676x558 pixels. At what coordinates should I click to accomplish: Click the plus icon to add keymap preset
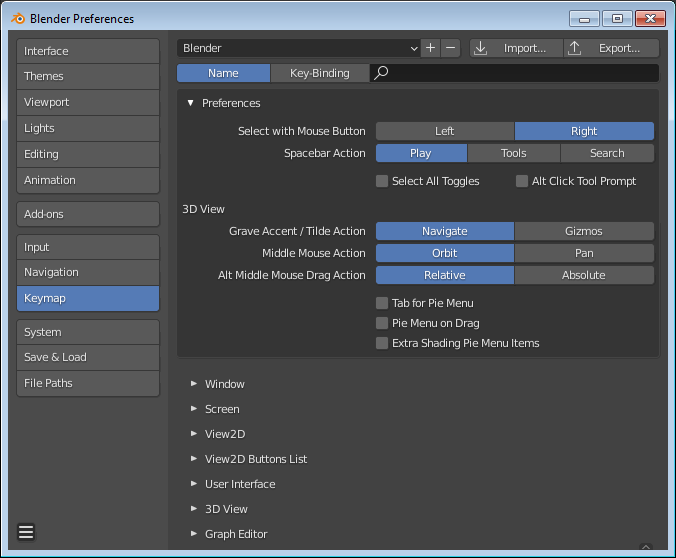pyautogui.click(x=431, y=48)
